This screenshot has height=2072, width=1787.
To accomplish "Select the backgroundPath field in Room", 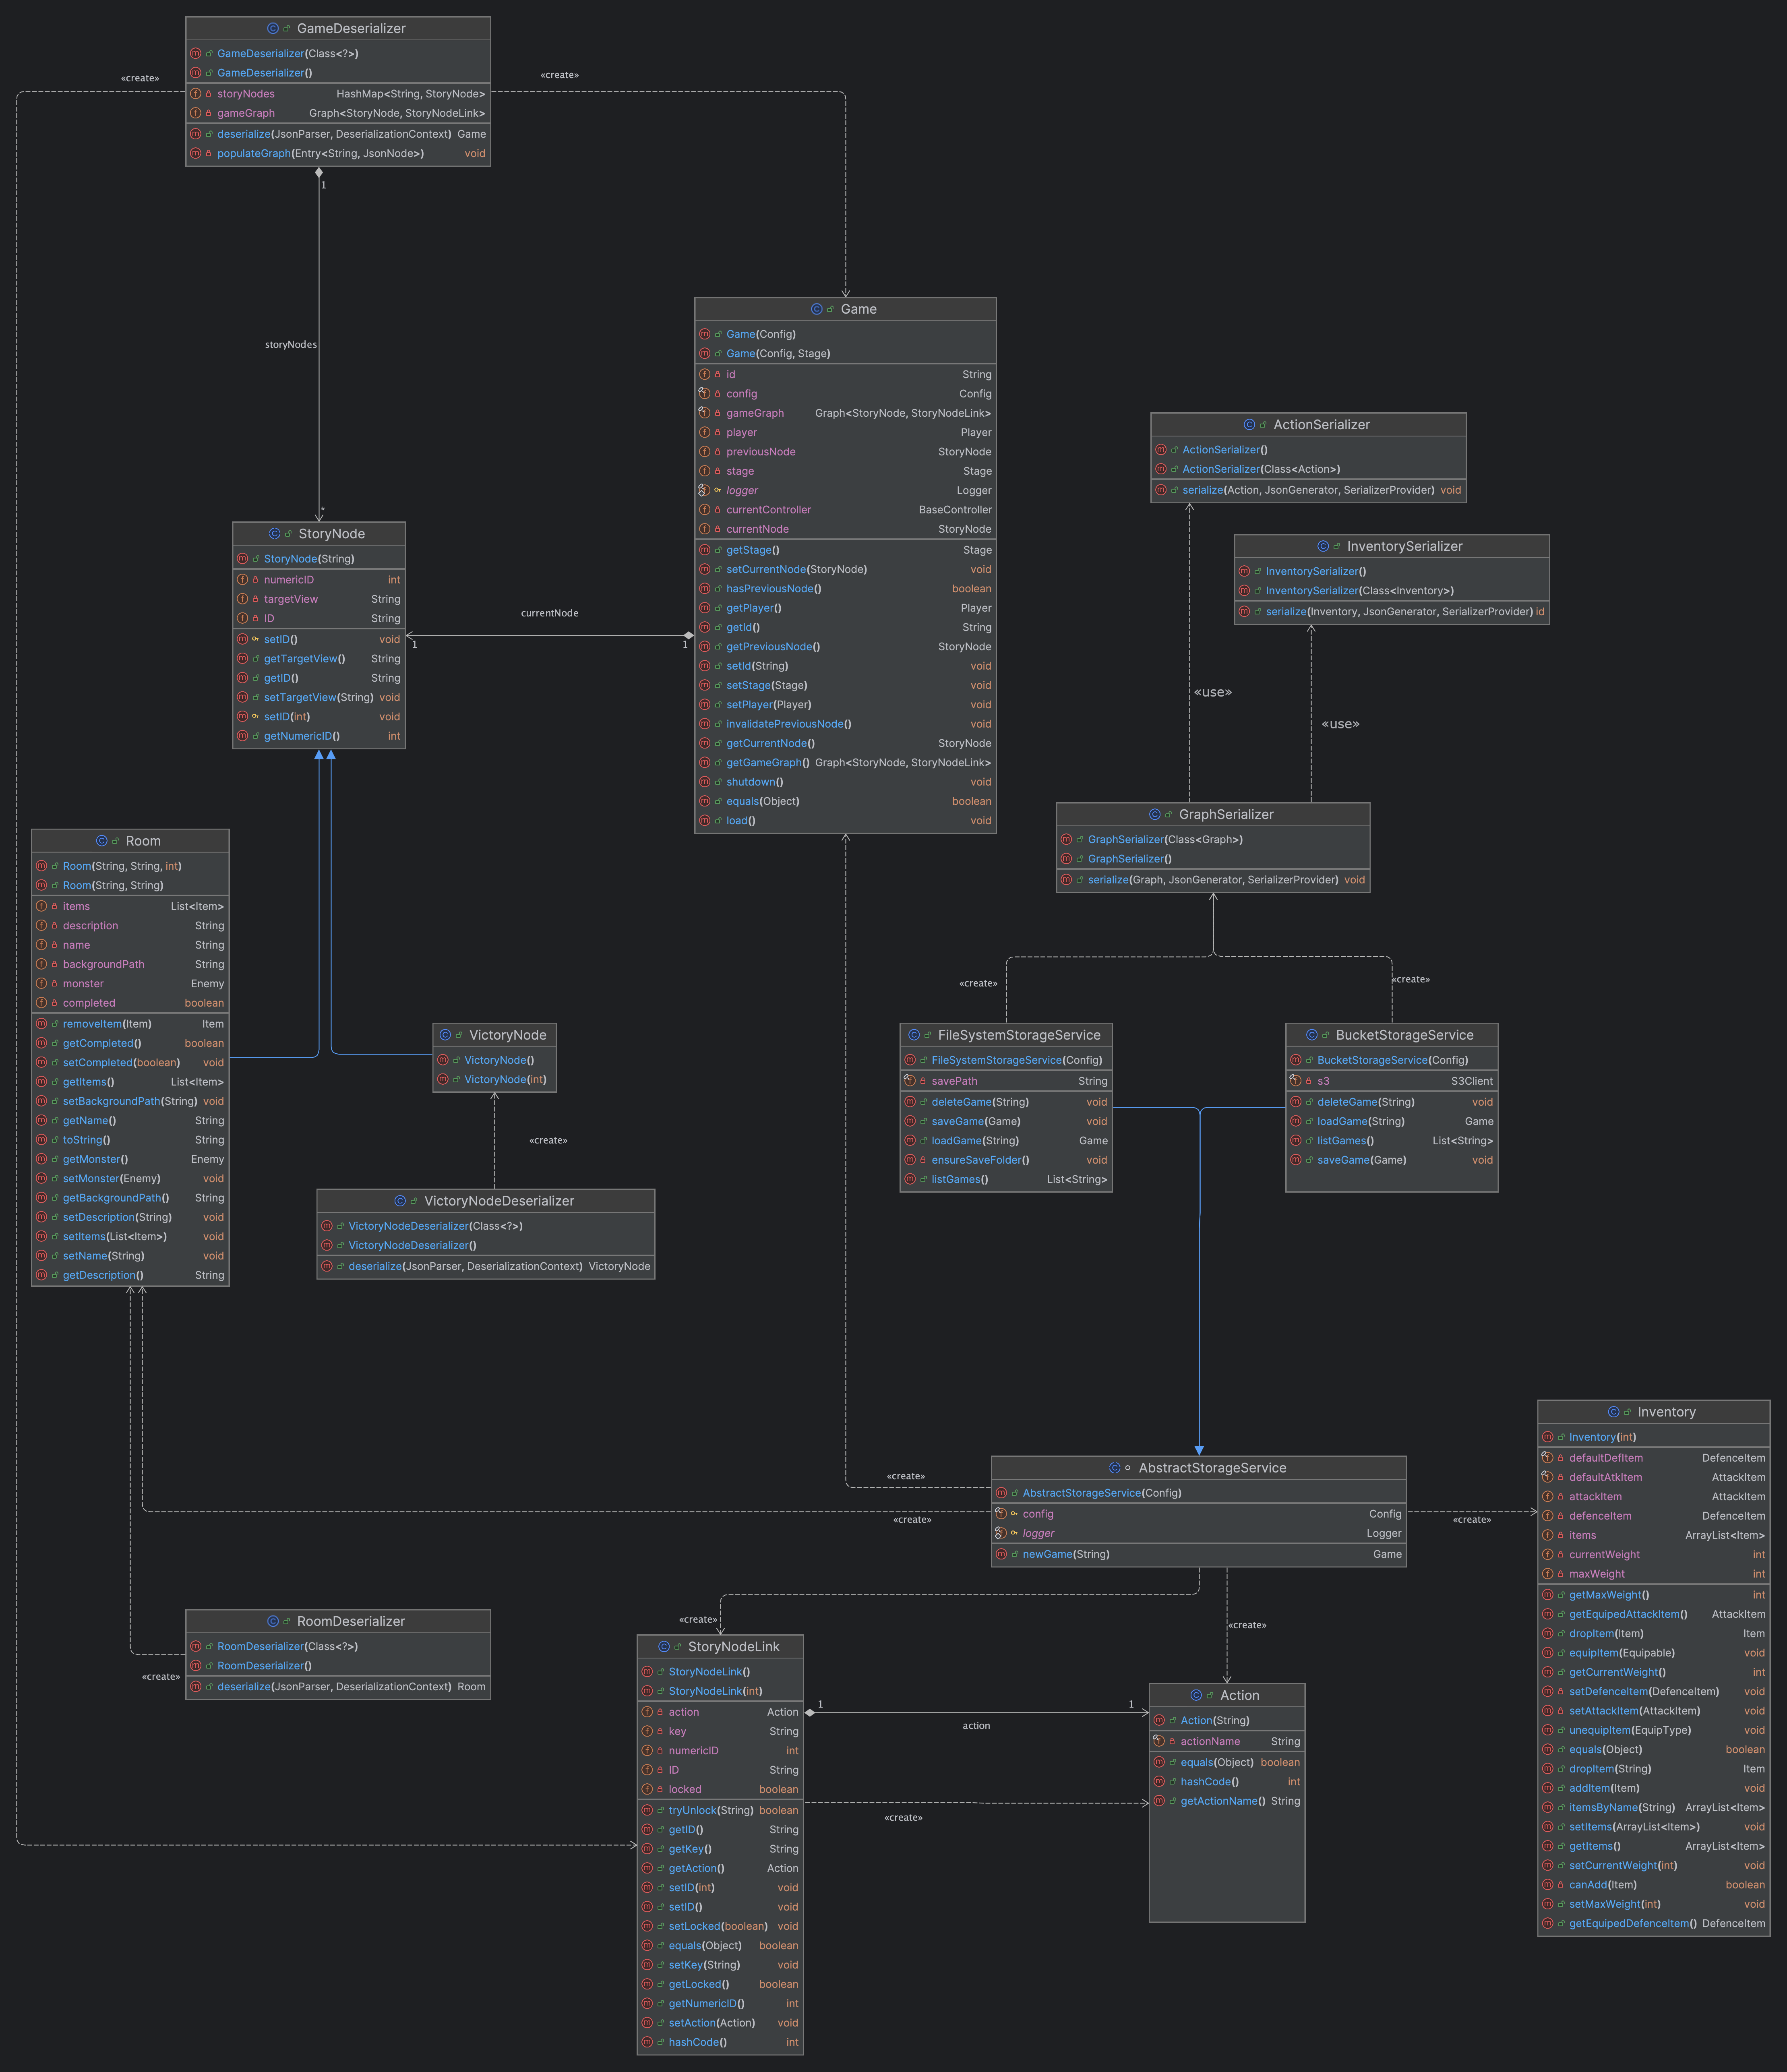I will (130, 965).
